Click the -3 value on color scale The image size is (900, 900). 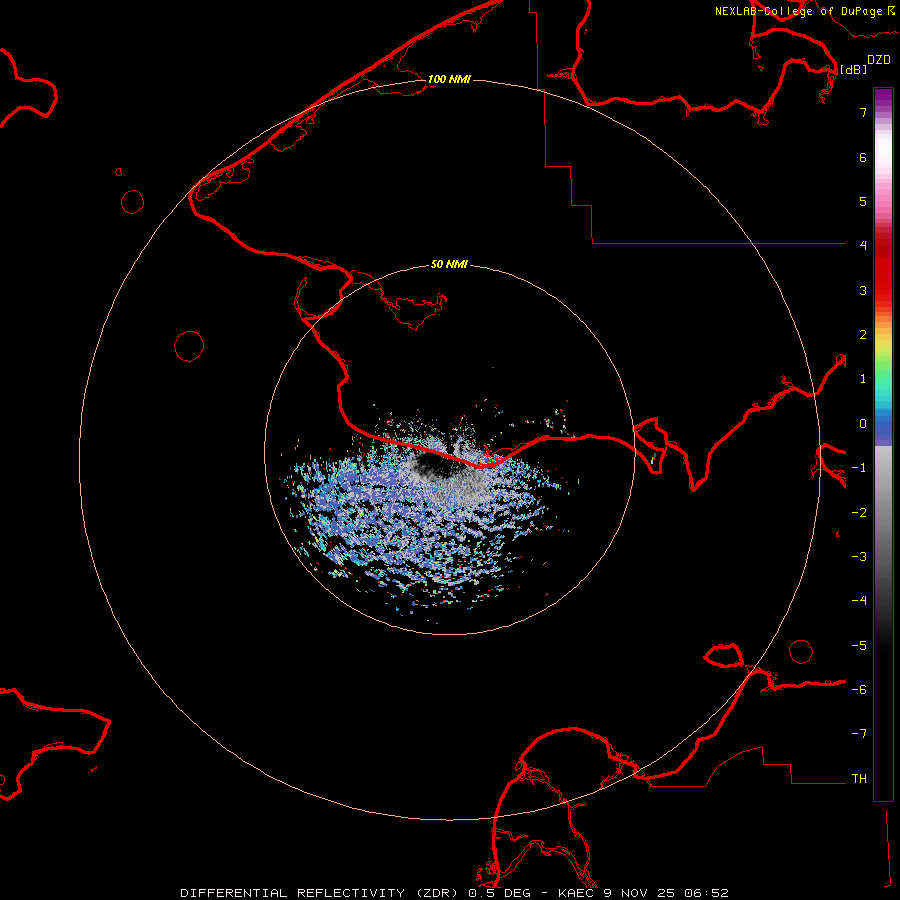859,557
